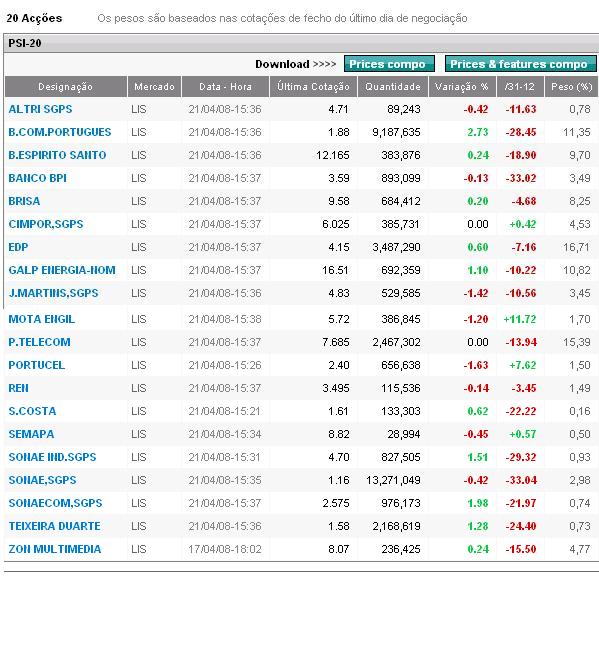
Task: Click the CIMPOR year-to-date value +0.42
Action: [x=523, y=224]
